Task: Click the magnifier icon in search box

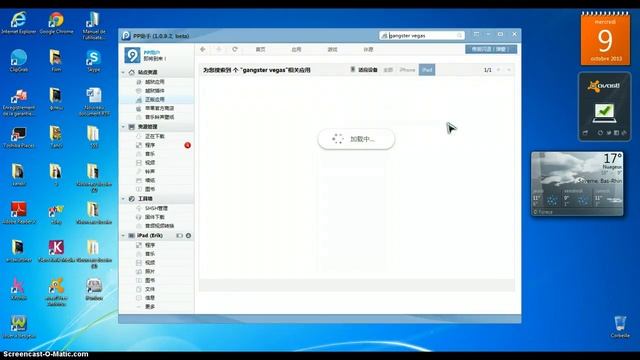Action: (x=459, y=36)
